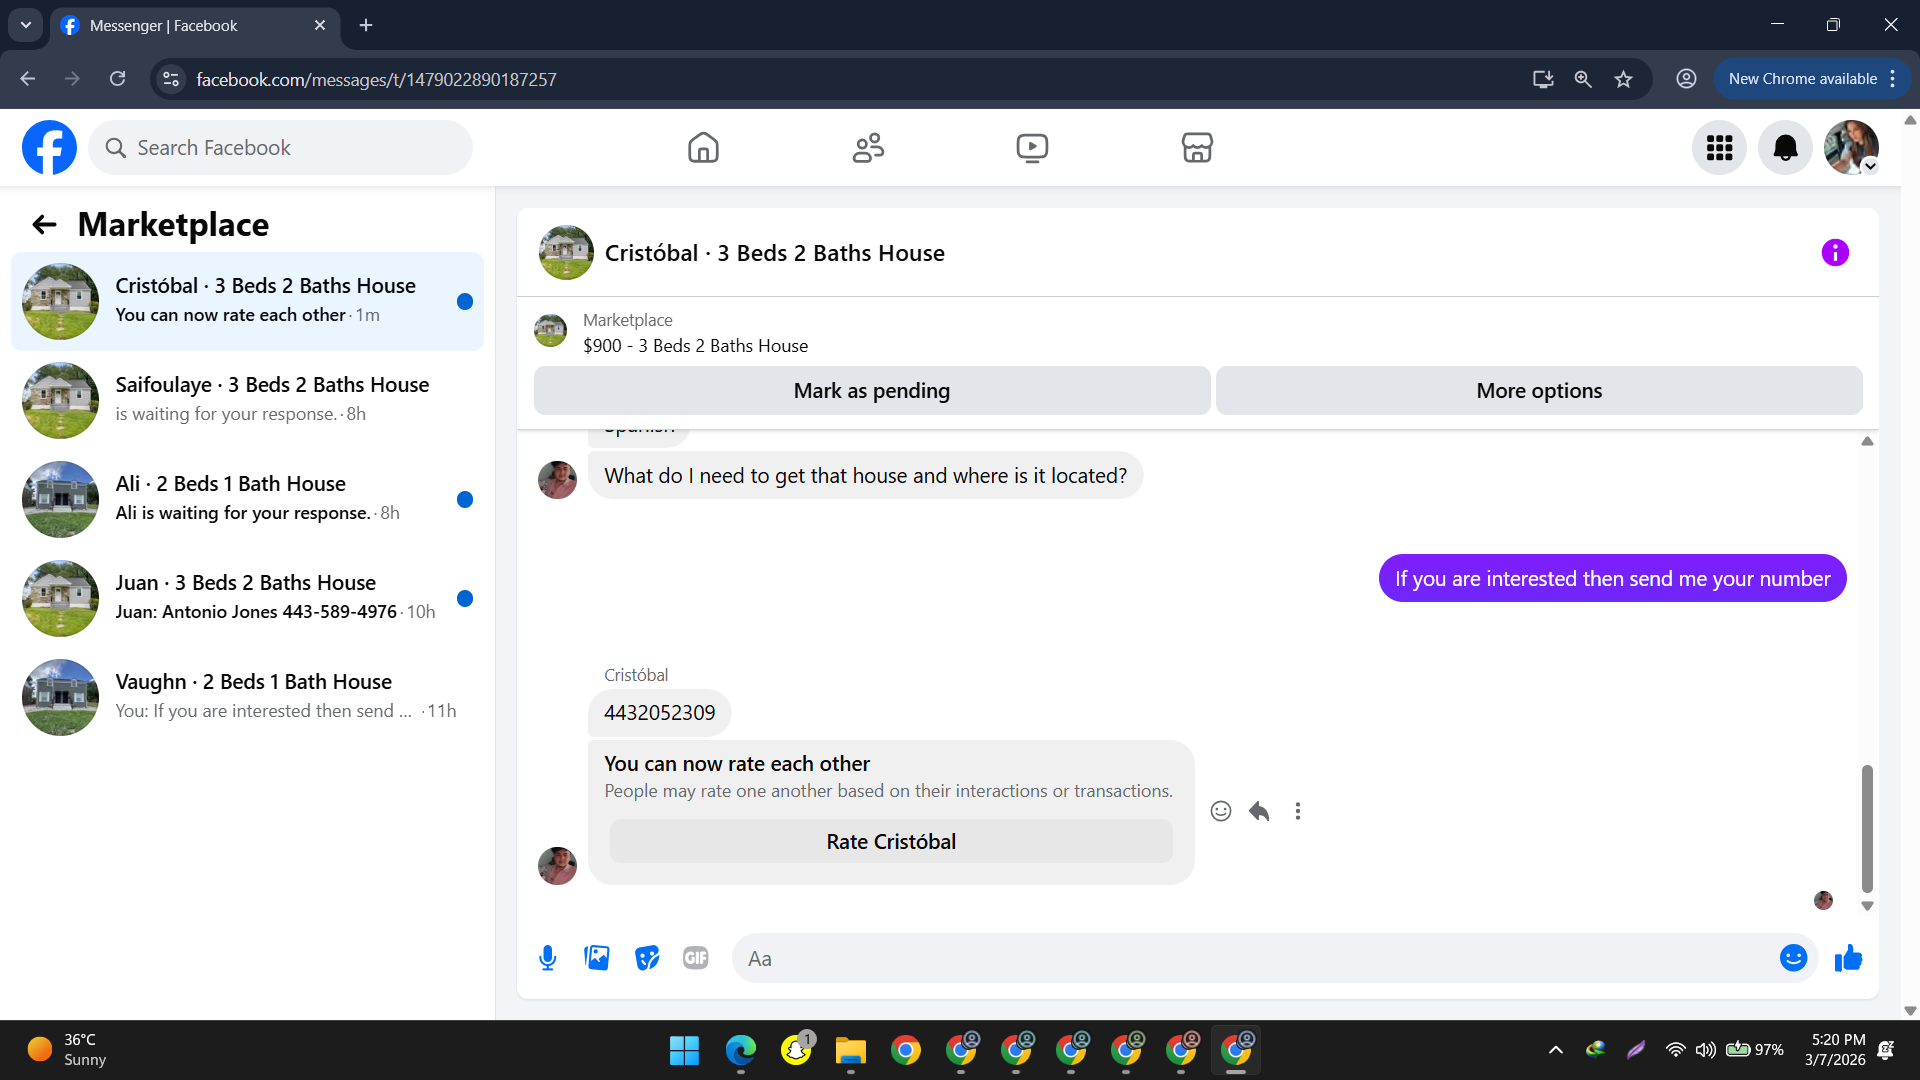1920x1080 pixels.
Task: Open the Juan 3 Beds 2 Baths conversation
Action: pos(247,598)
